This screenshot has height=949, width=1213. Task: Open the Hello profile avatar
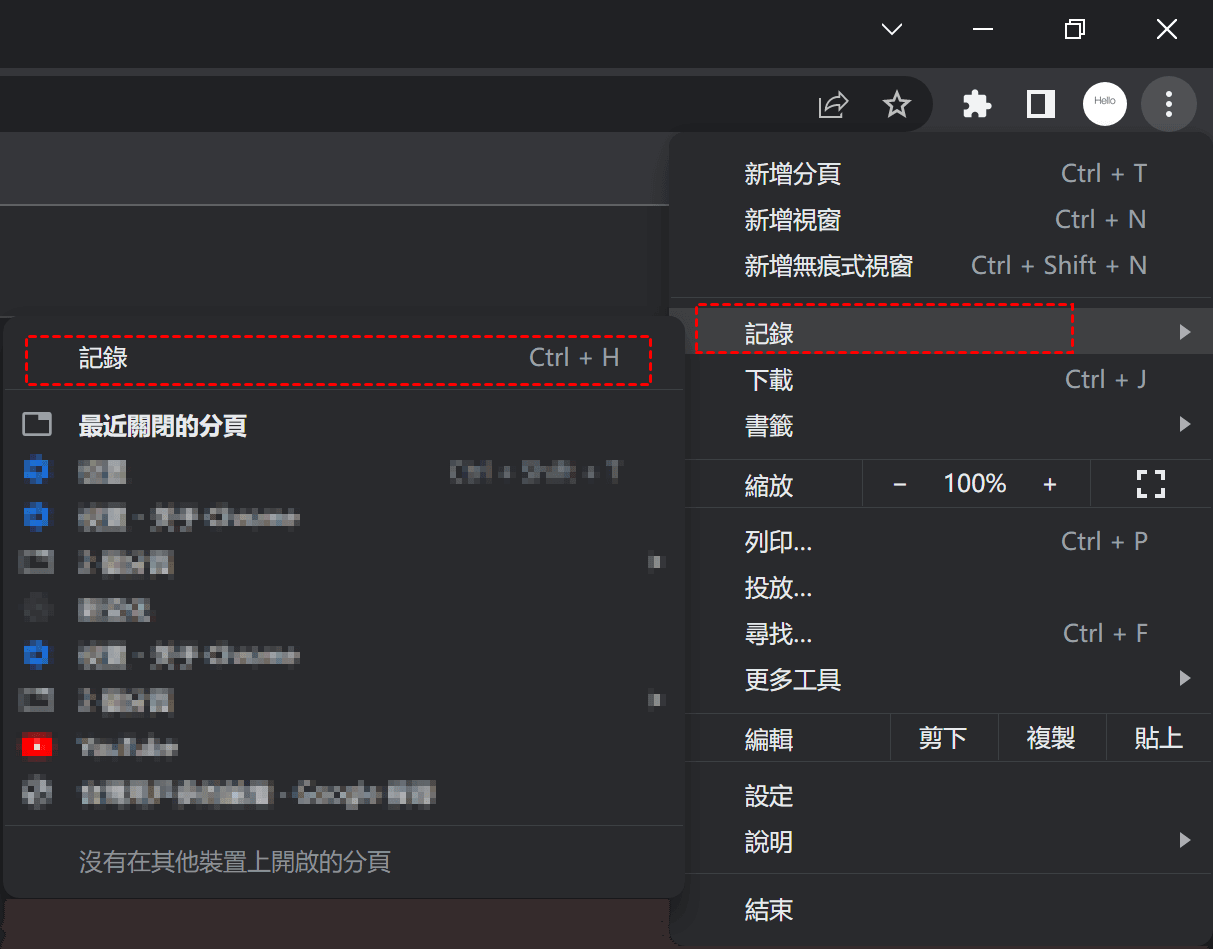point(1104,104)
